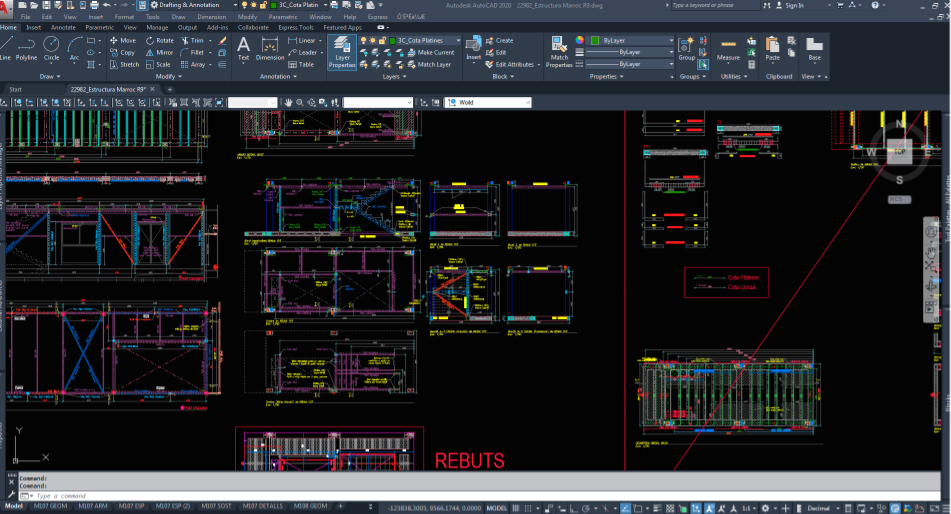Viewport: 951px width, 514px height.
Task: Click the object color wheel in Properties panel
Action: pyautogui.click(x=580, y=40)
